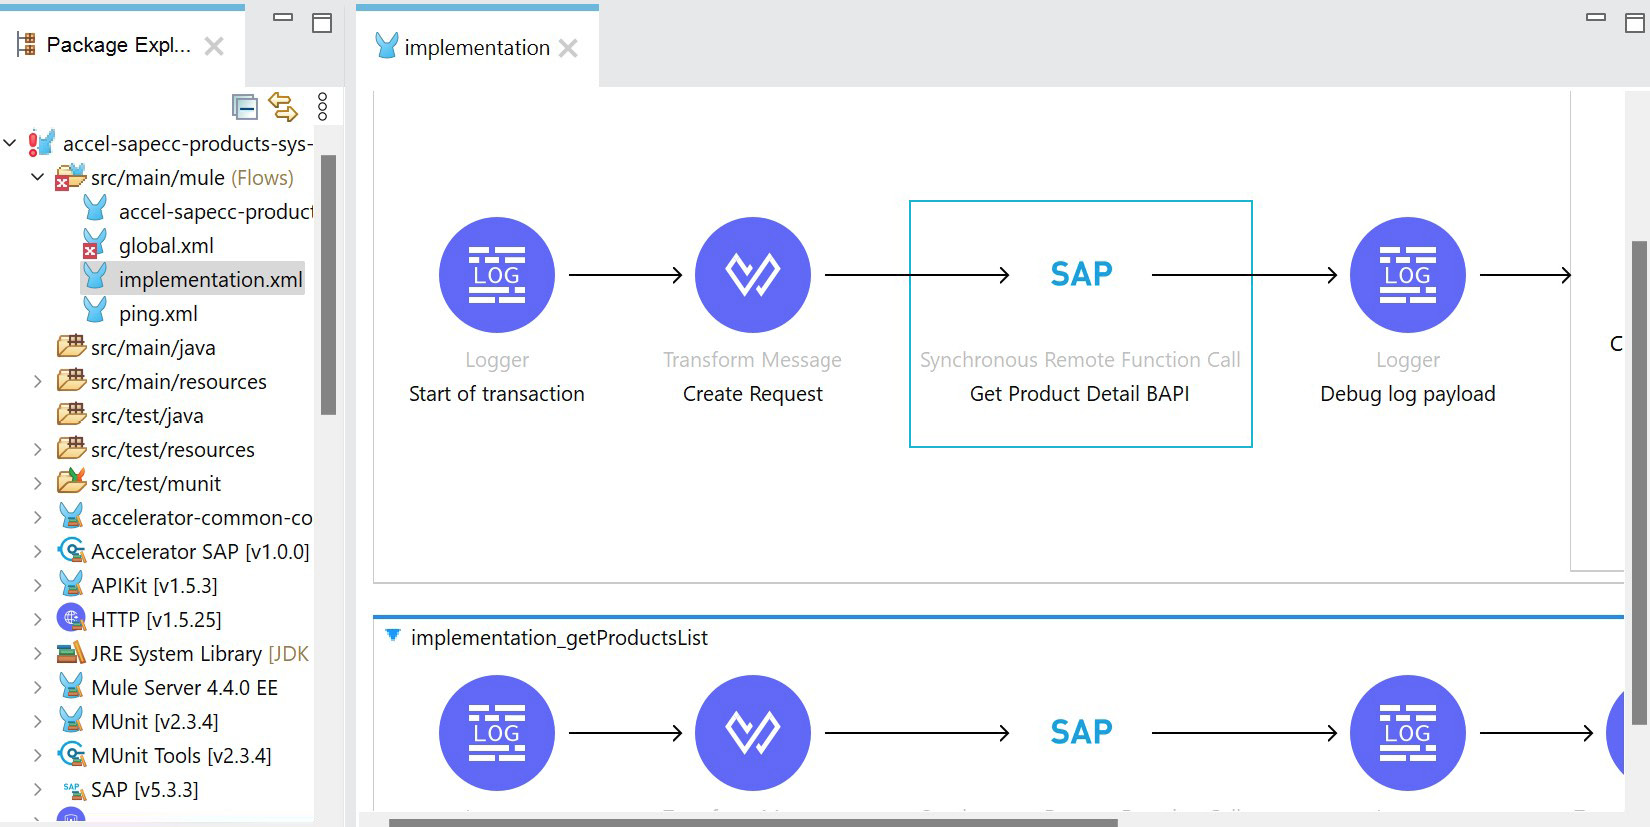Click the Package Explorer vertical scrollbar
Viewport: 1650px width, 827px height.
tap(328, 285)
